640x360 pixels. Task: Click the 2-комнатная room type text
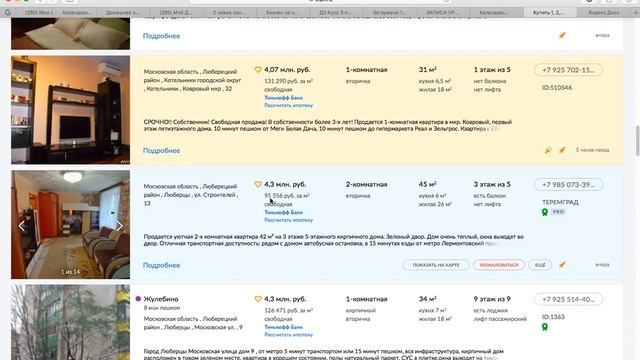(367, 184)
